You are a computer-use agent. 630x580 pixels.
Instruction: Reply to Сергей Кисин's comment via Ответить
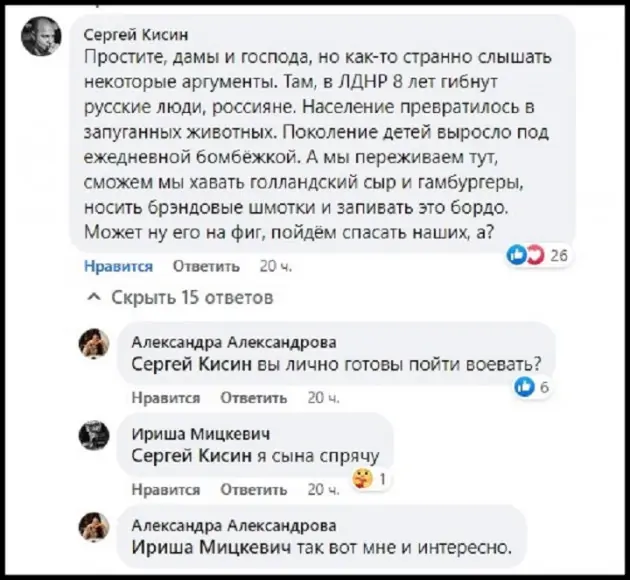tap(206, 267)
